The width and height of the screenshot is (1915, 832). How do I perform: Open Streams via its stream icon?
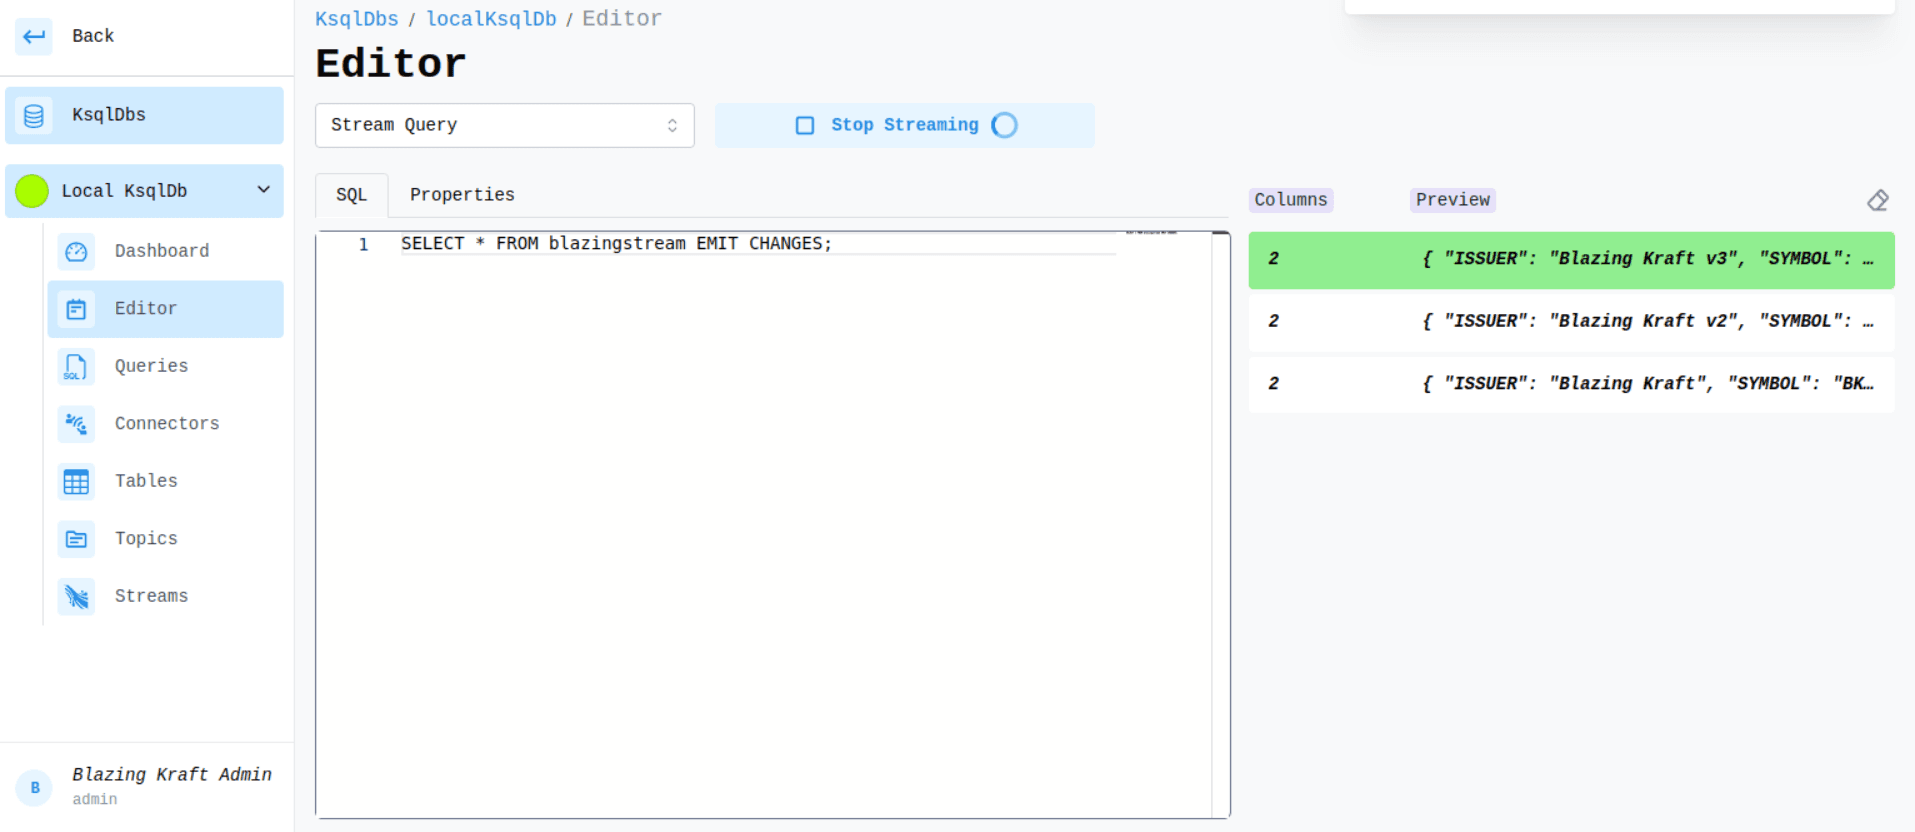(x=76, y=597)
